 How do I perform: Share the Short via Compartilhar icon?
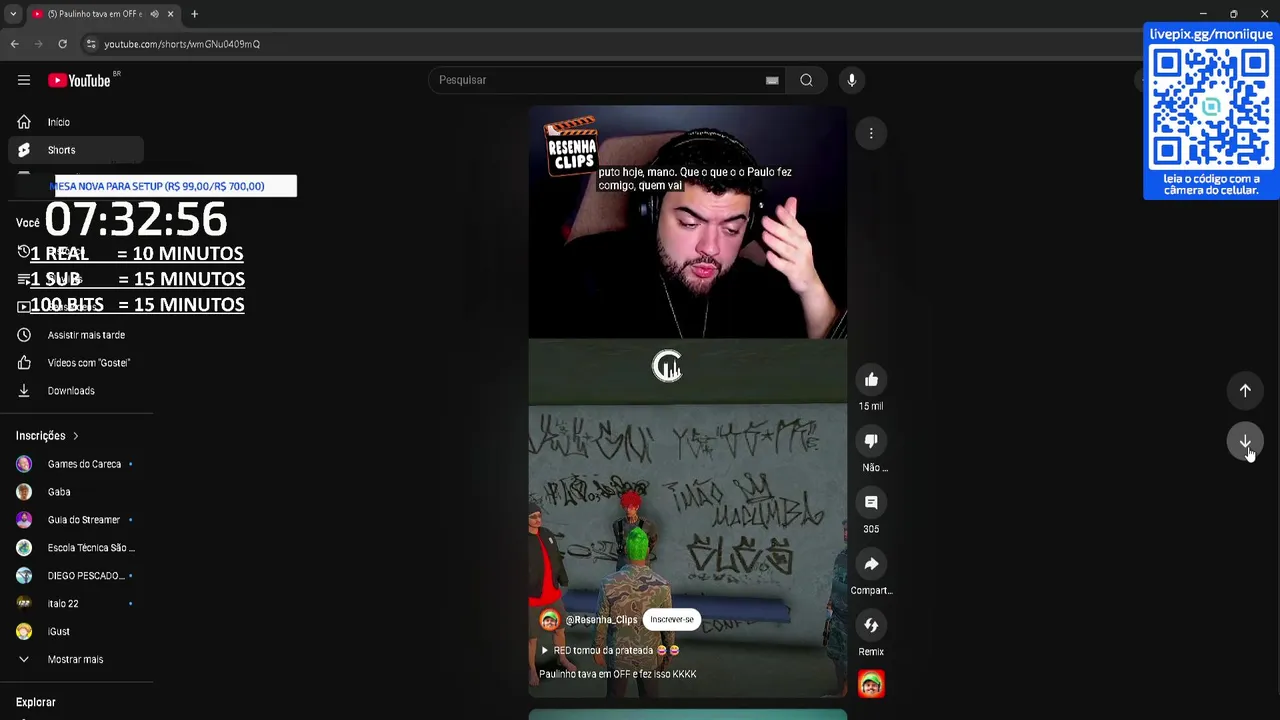(x=871, y=564)
